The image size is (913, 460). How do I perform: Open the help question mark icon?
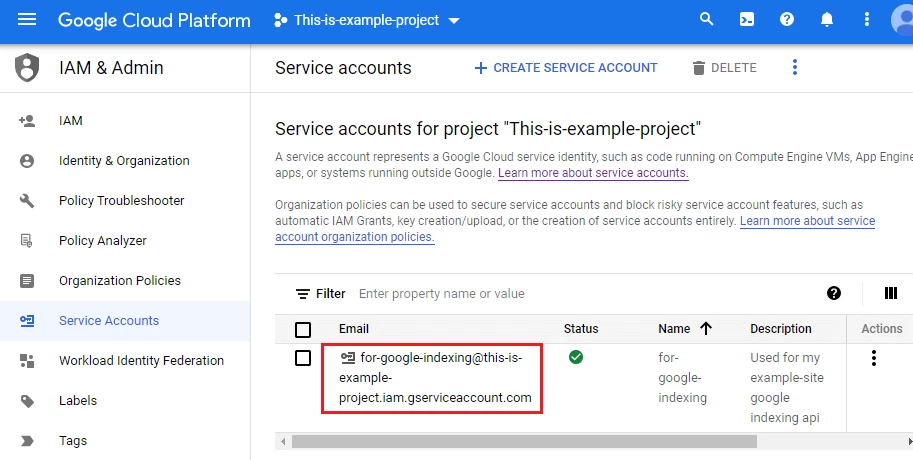(787, 20)
